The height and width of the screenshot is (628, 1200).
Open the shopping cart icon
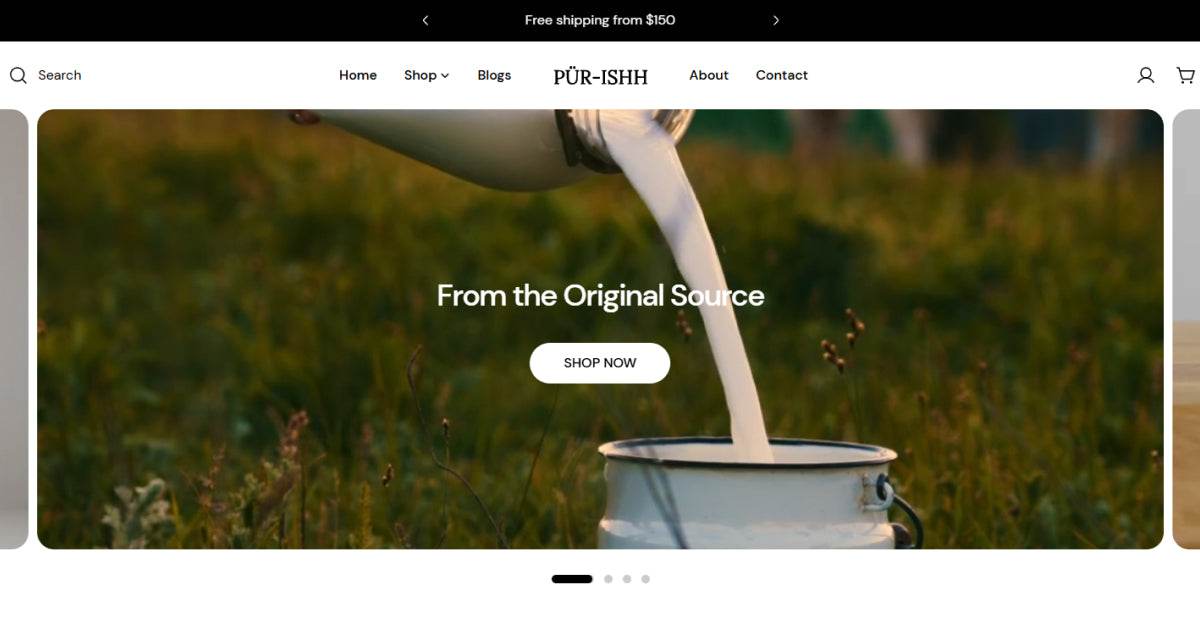[x=1186, y=75]
